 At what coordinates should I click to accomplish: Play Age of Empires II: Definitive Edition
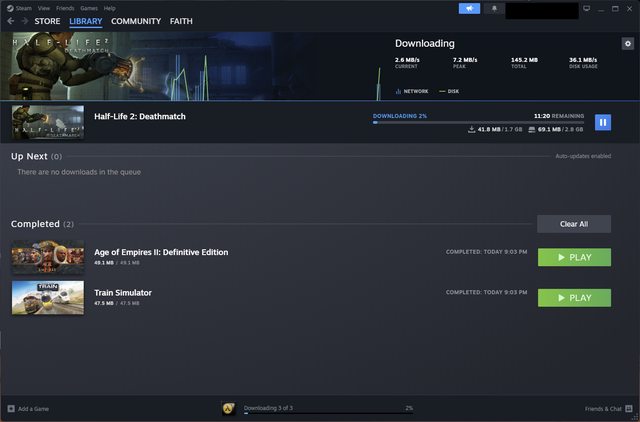[x=574, y=257]
